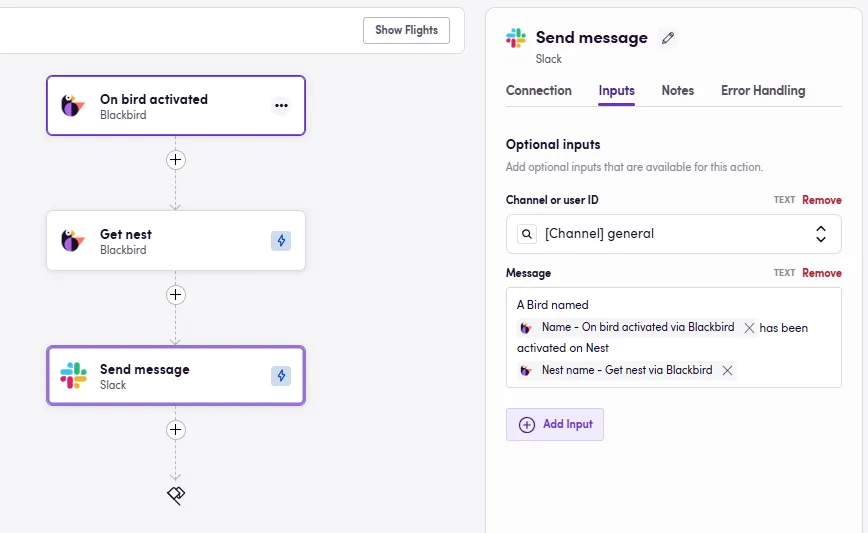Click the pencil icon to rename Send message
Screen dimensions: 868x533
point(668,38)
